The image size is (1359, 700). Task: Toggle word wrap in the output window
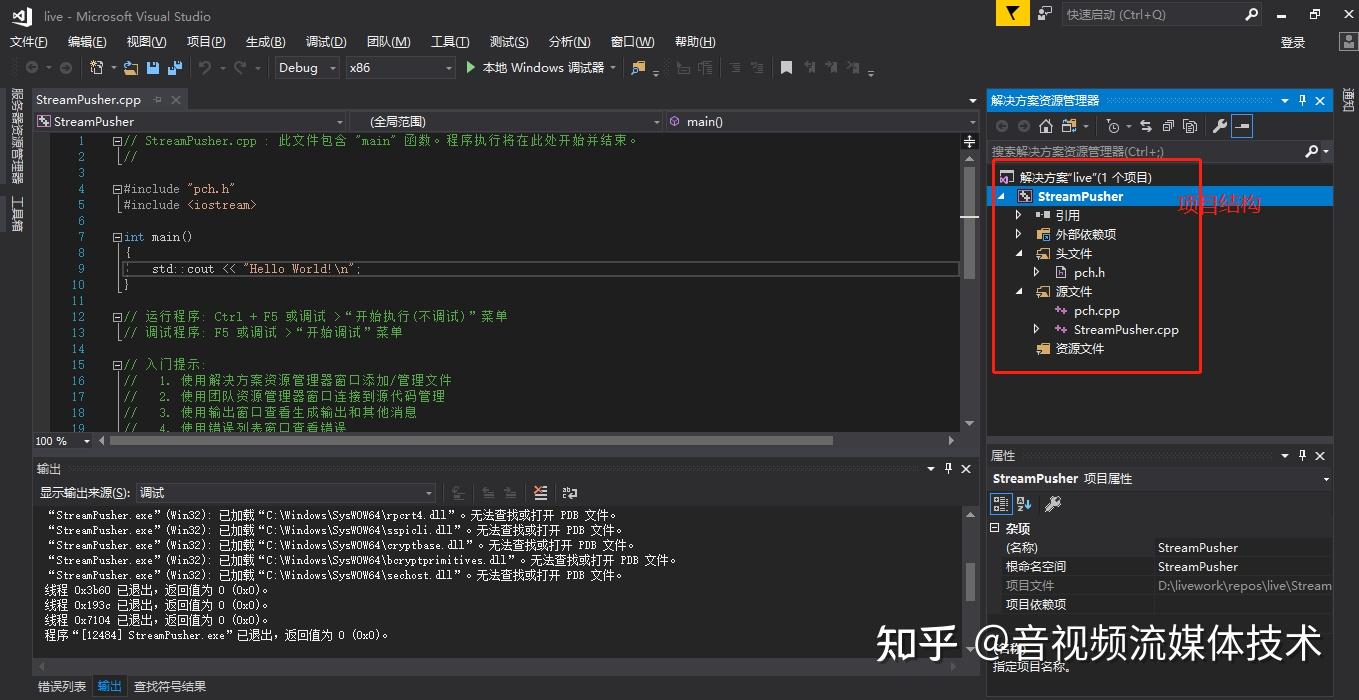pos(570,492)
